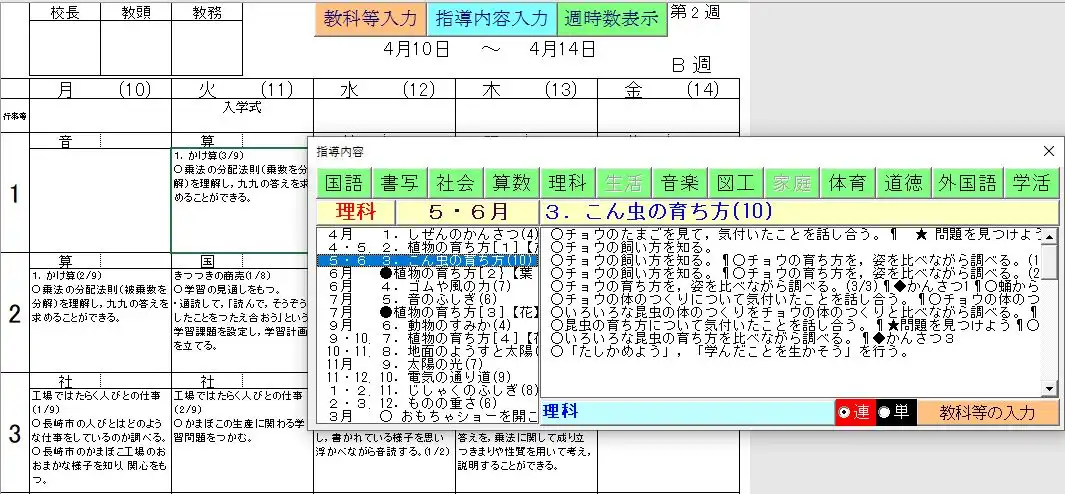1065x494 pixels.
Task: Select unit 5. 音のふしぎ(6)
Action: 428,300
